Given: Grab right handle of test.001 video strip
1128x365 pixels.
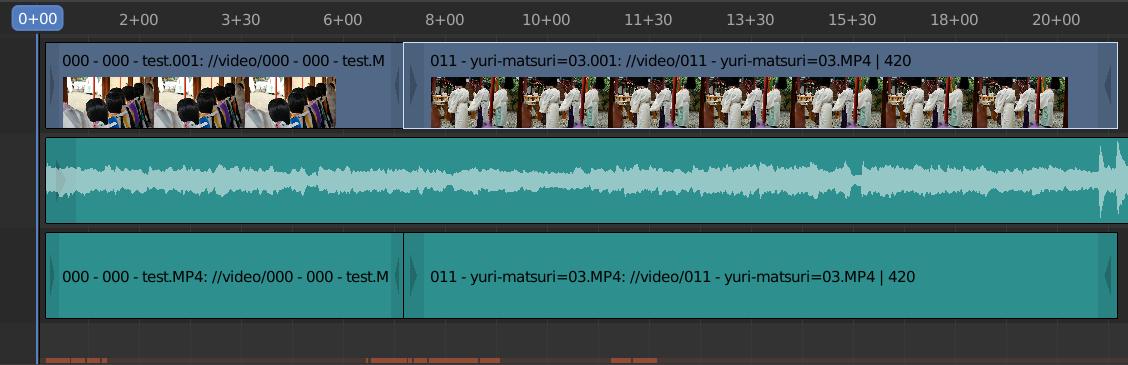Looking at the screenshot, I should coord(397,85).
